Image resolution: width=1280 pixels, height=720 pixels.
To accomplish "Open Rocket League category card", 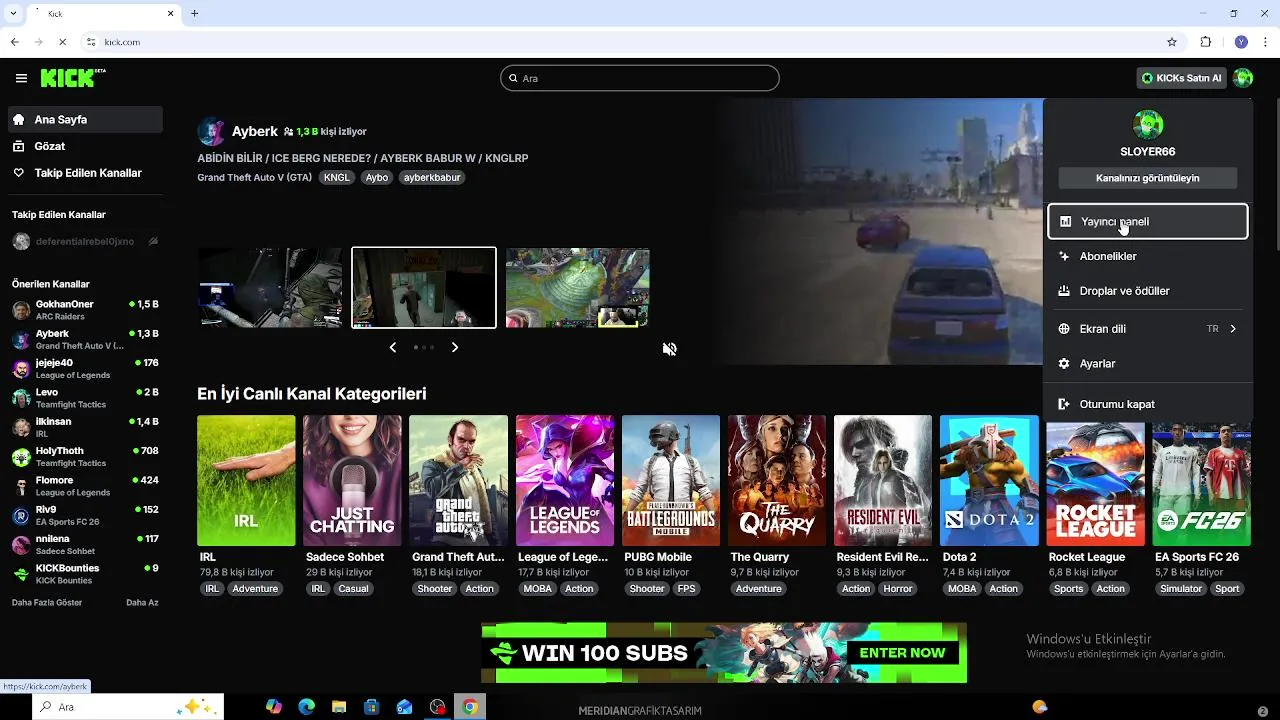I will [1095, 485].
